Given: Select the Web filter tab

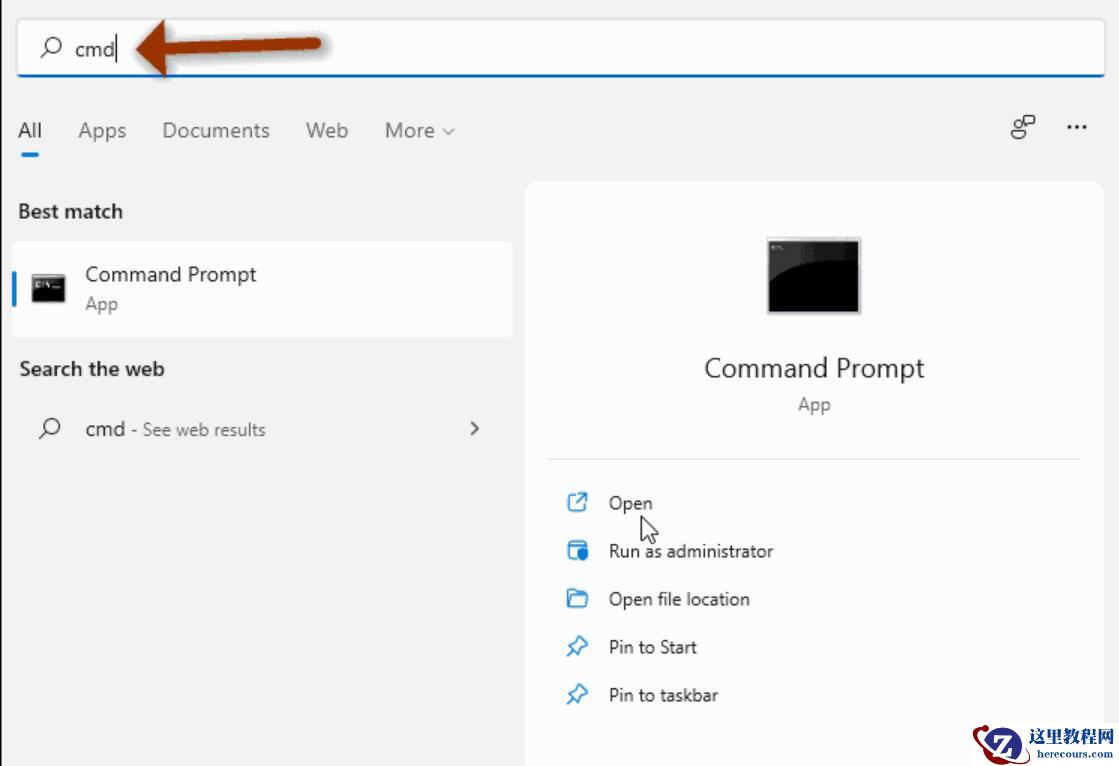Looking at the screenshot, I should tap(327, 131).
